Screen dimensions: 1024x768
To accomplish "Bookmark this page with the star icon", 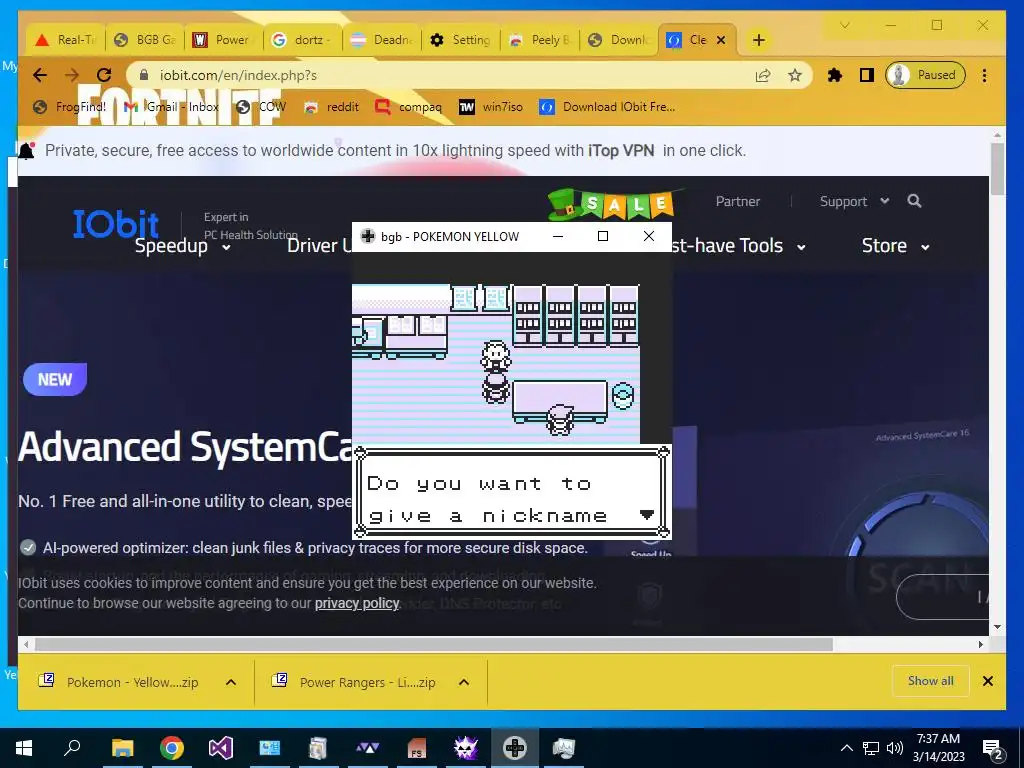I will [795, 75].
